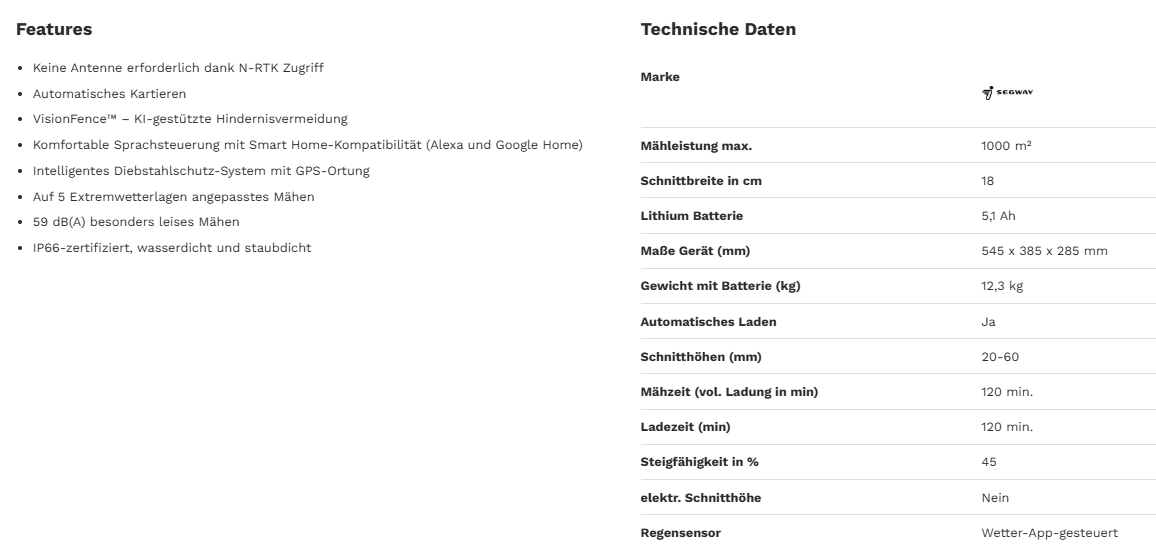This screenshot has width=1156, height=544.
Task: Click the Extremwetterlagen feature bullet
Action: (173, 197)
